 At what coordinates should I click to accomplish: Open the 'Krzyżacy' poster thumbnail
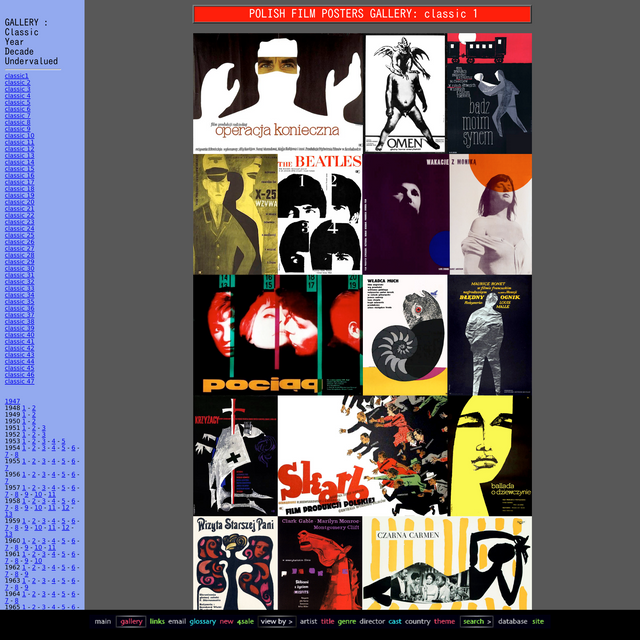pos(235,456)
